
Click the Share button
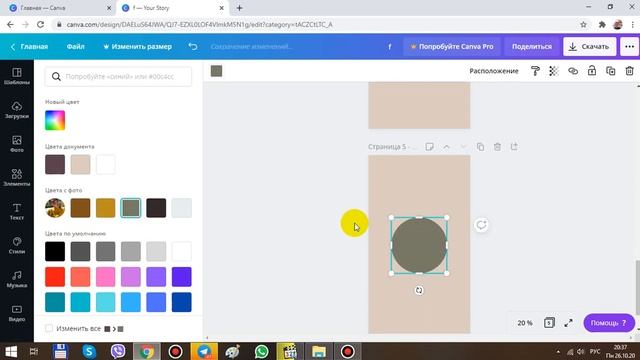tap(532, 47)
